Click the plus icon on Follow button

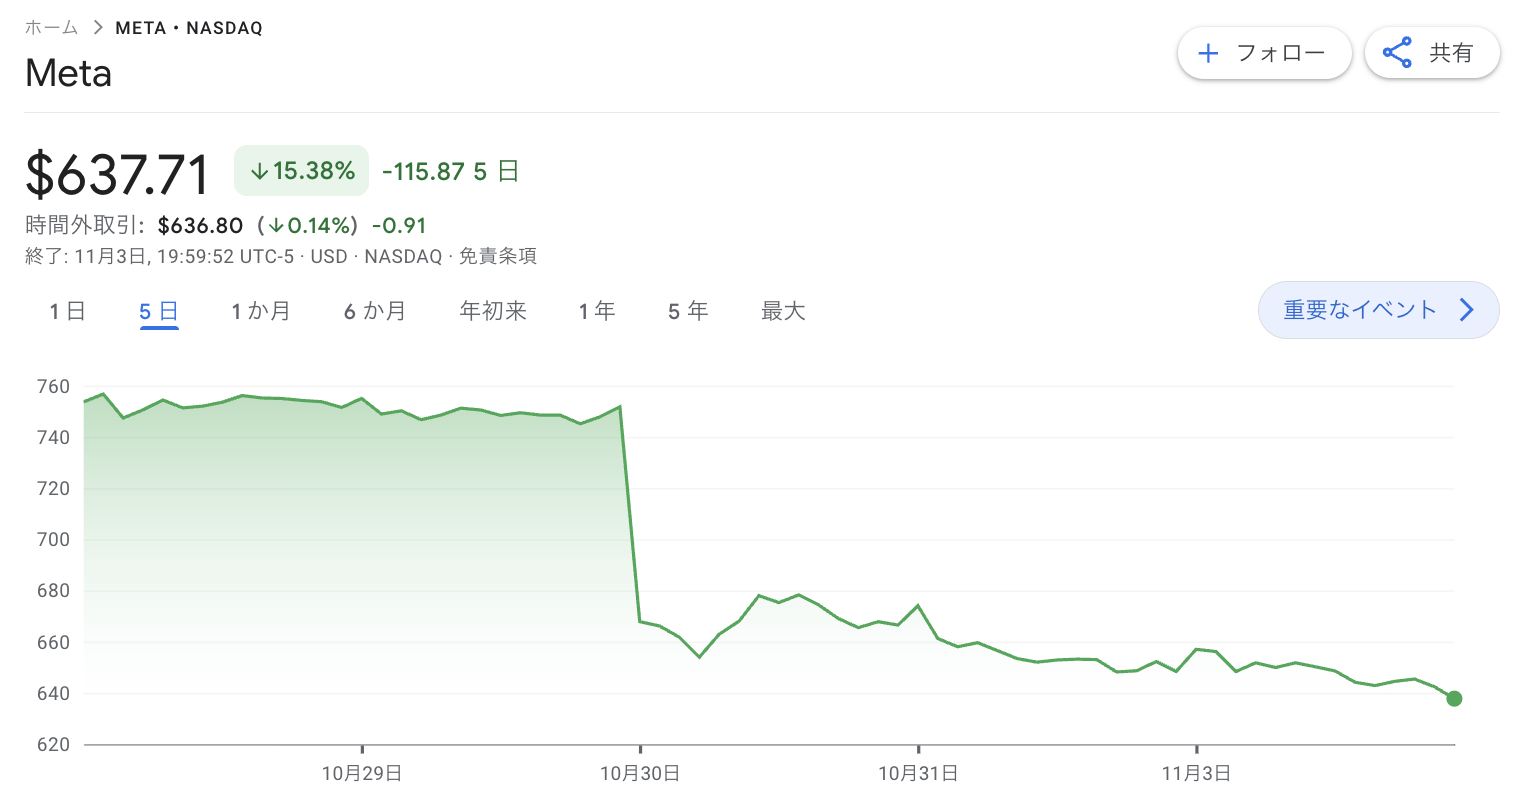[x=1208, y=53]
